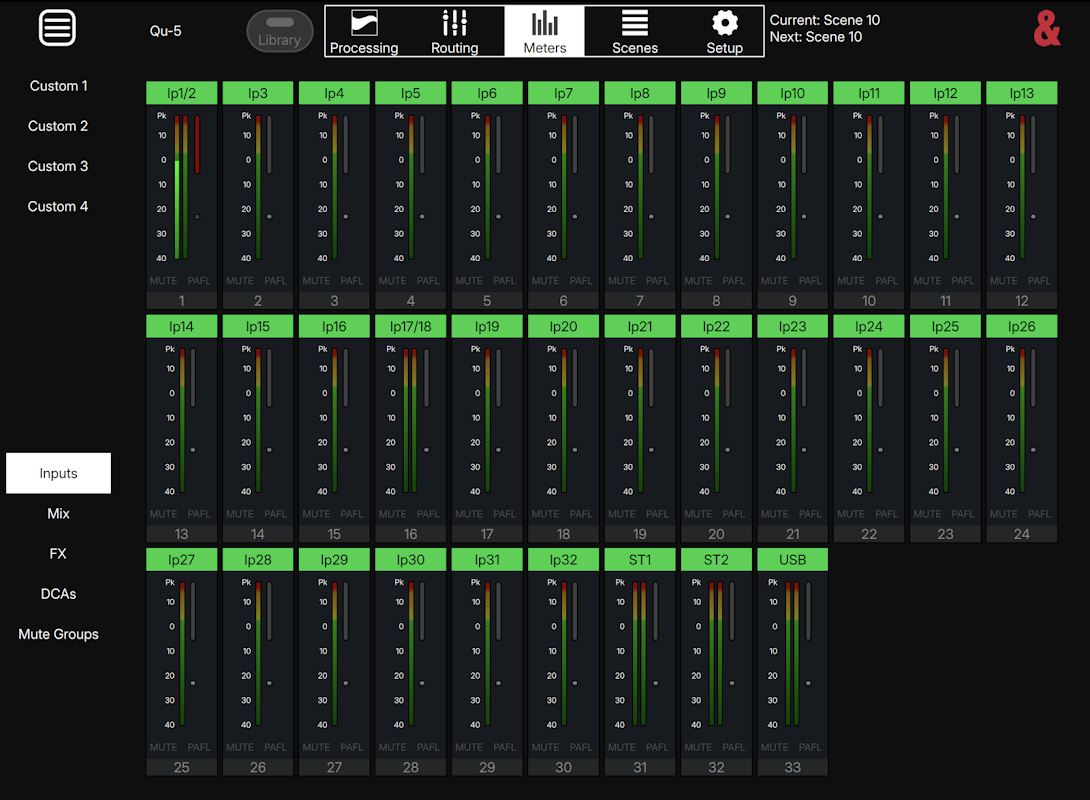The image size is (1090, 800).
Task: Toggle PAFL on channel Ip13
Action: [x=1039, y=281]
